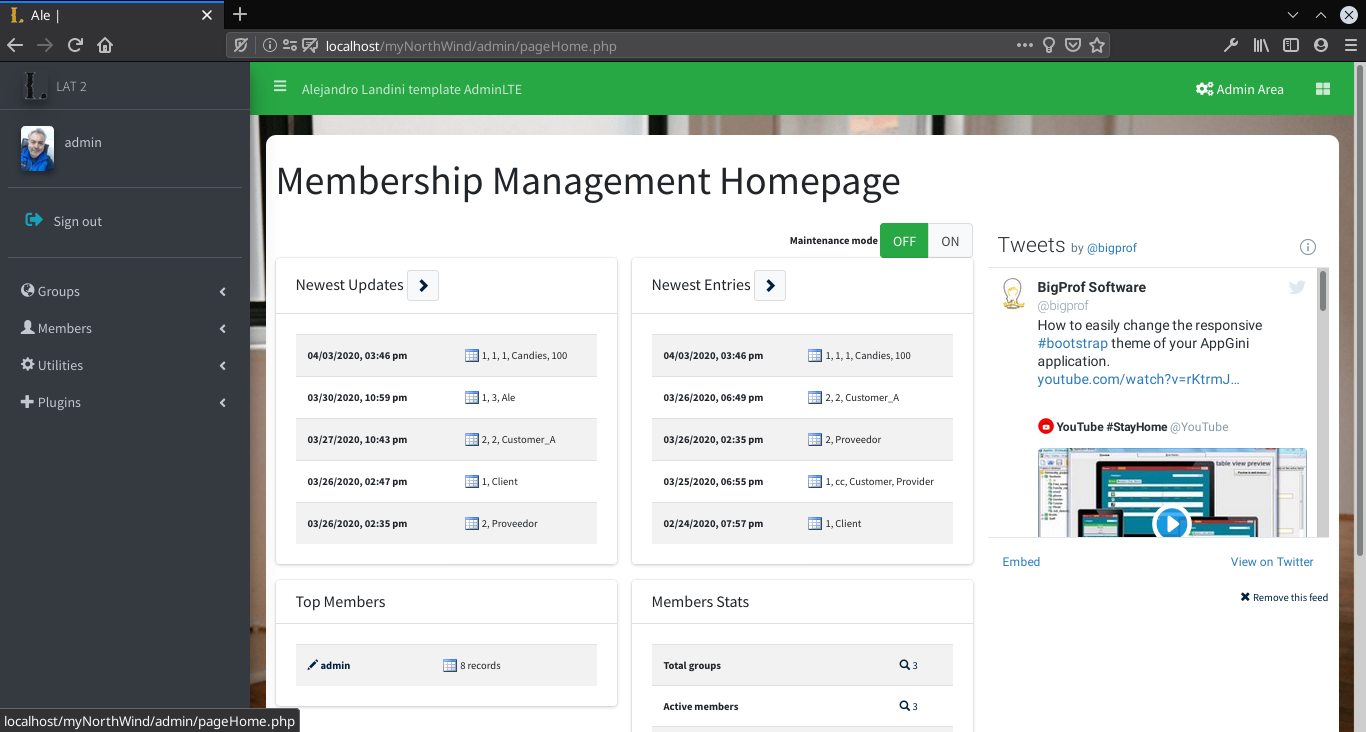Open table icon for '1, Client' update row
Viewport: 1366px width, 732px height.
(x=472, y=482)
